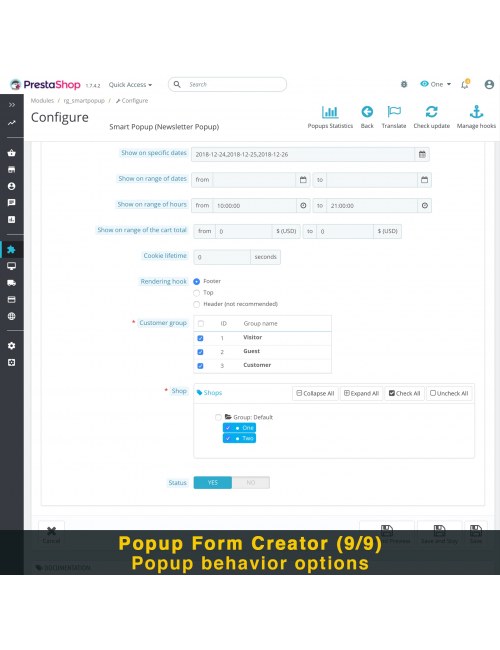Check the Group: Default shop checkbox

tap(218, 417)
